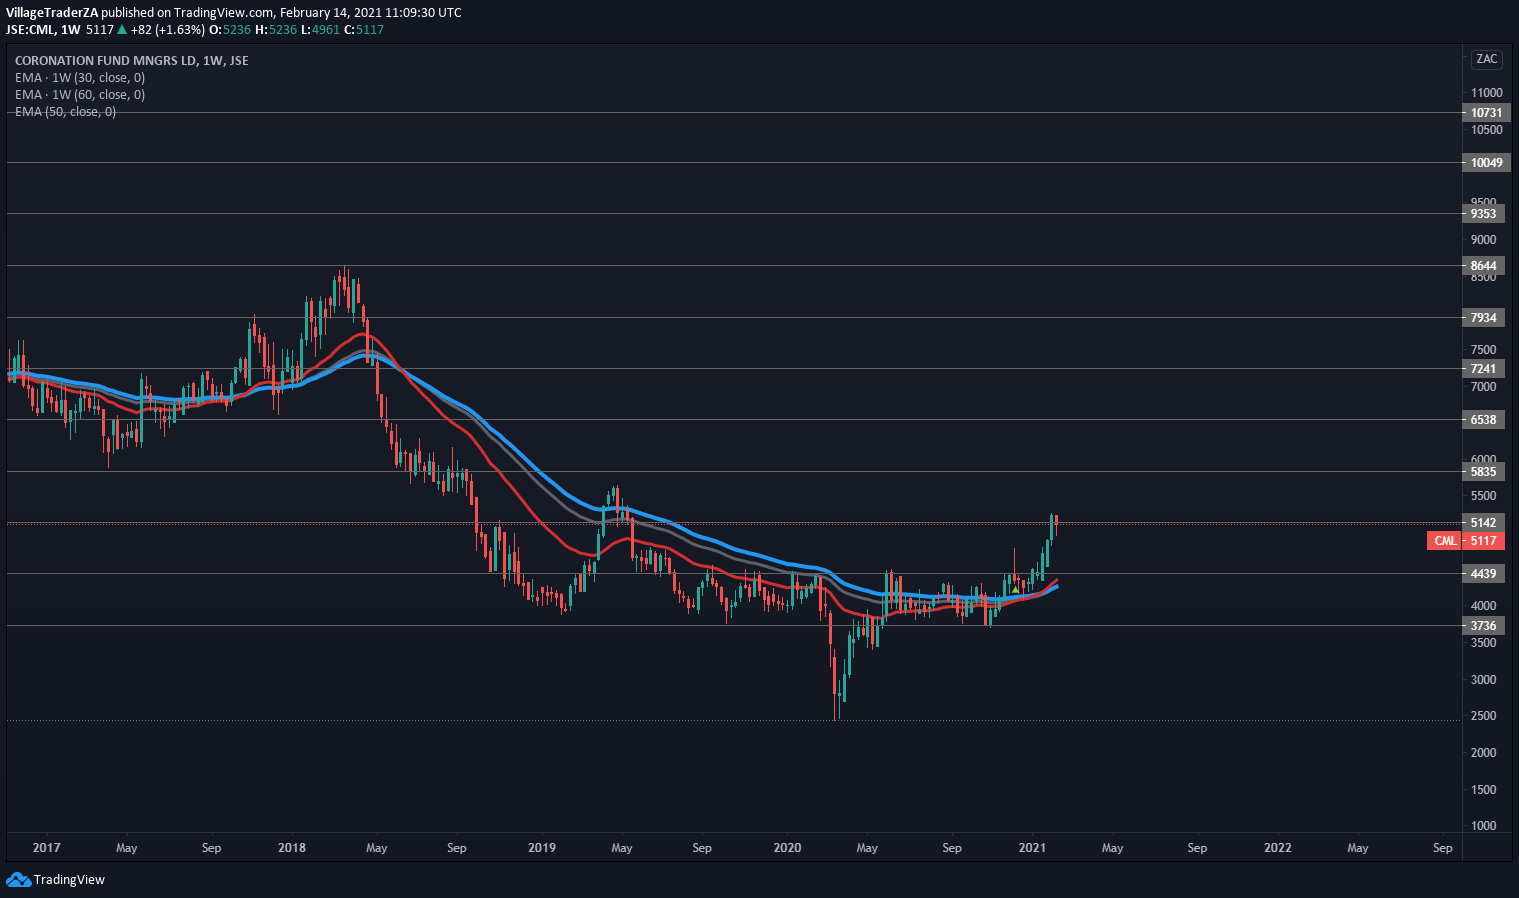Toggle the EMA 1W (60, close, 0) indicator
Image resolution: width=1519 pixels, height=898 pixels.
tap(80, 95)
